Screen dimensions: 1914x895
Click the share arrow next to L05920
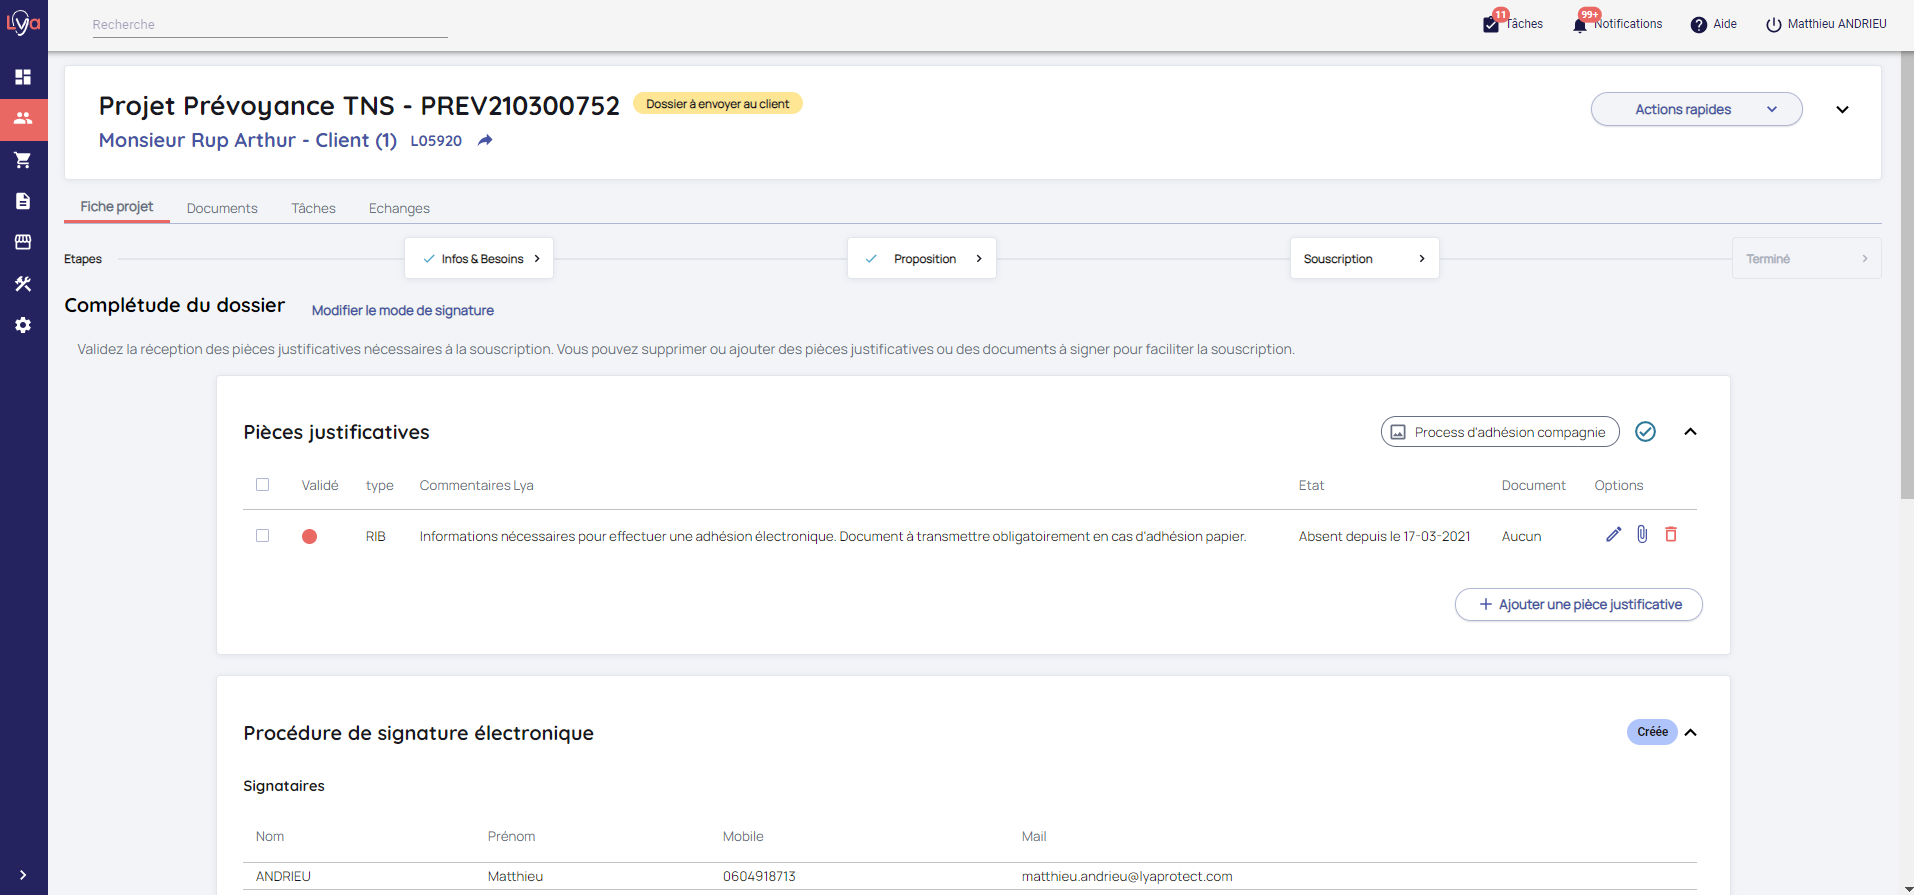pyautogui.click(x=485, y=141)
